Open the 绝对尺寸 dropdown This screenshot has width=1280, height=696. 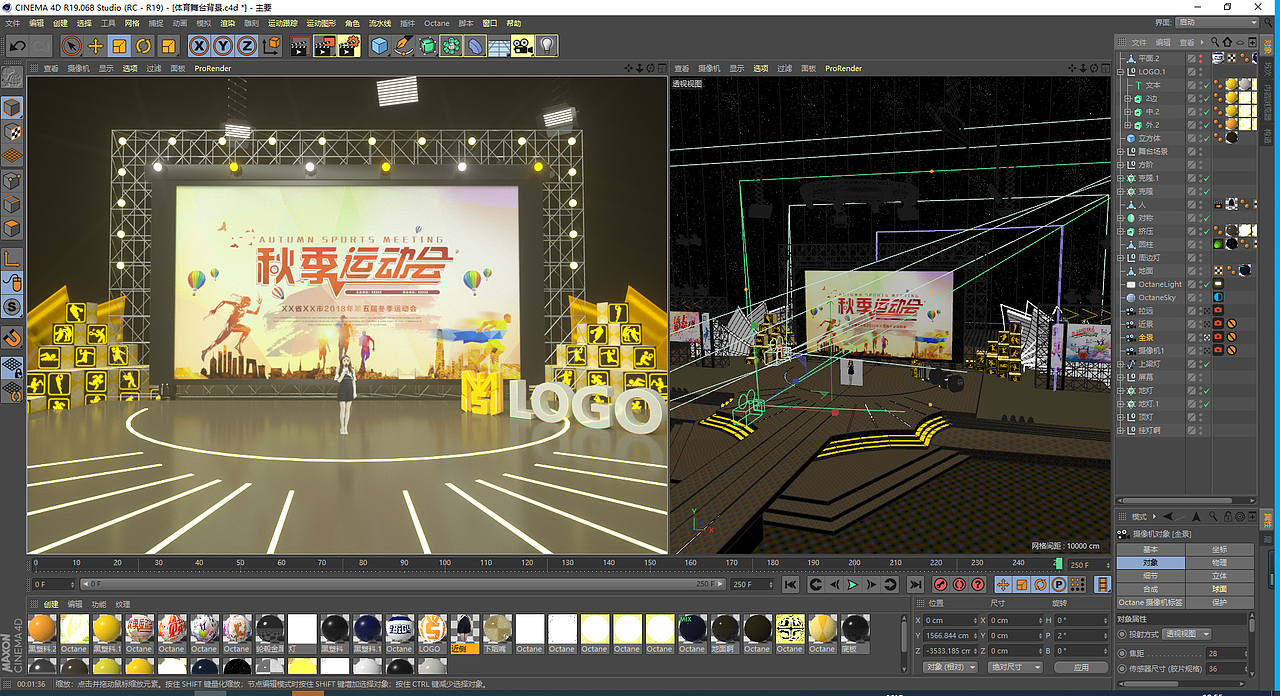(1013, 667)
